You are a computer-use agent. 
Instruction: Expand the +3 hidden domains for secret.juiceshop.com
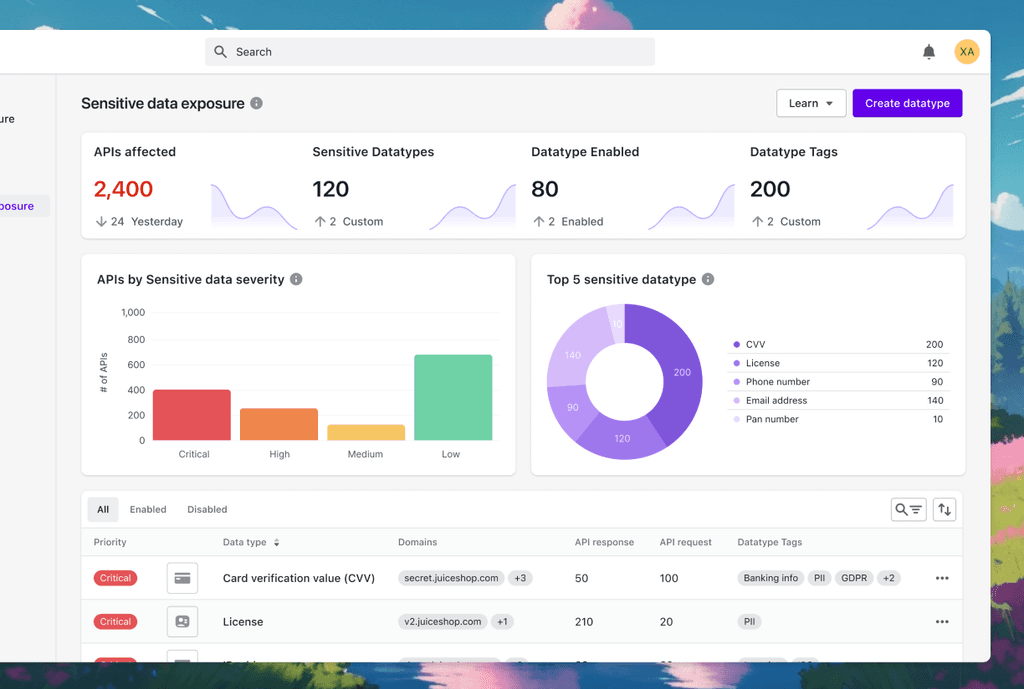pos(521,578)
